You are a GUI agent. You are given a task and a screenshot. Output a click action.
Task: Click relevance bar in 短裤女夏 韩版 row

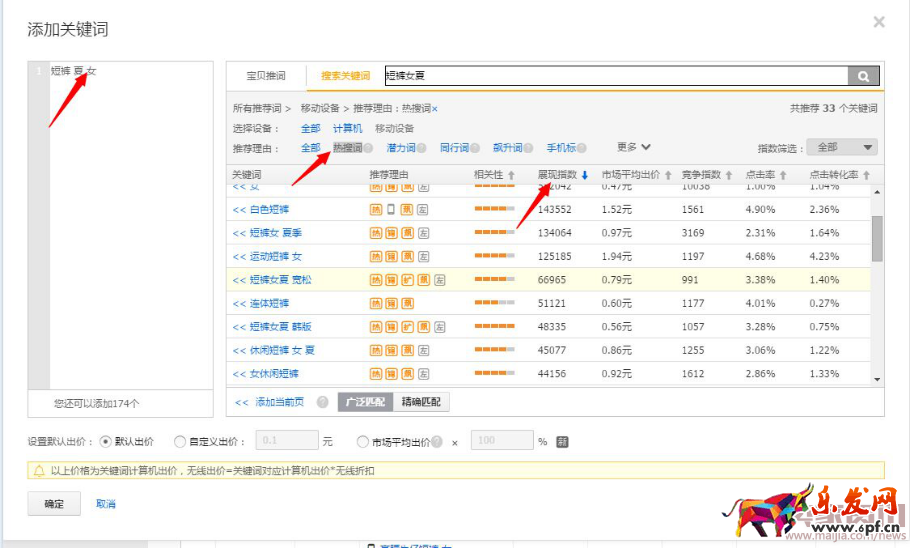494,326
